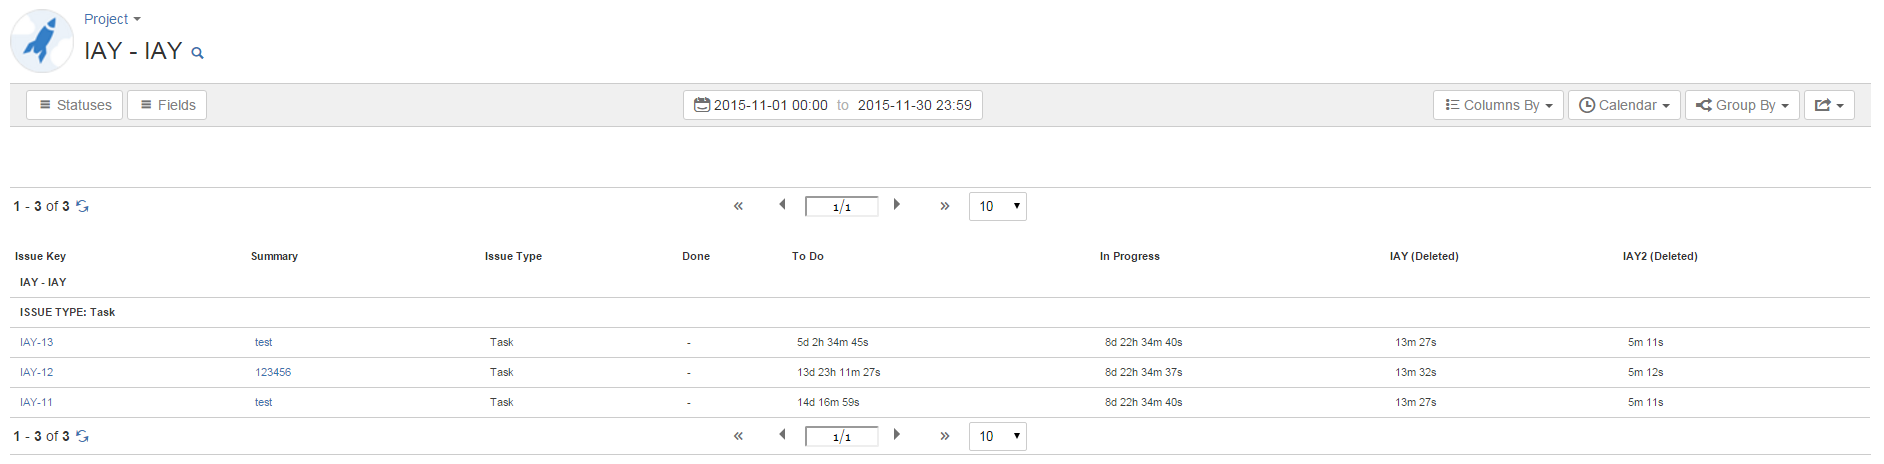Change top page size selector showing 10

(997, 206)
